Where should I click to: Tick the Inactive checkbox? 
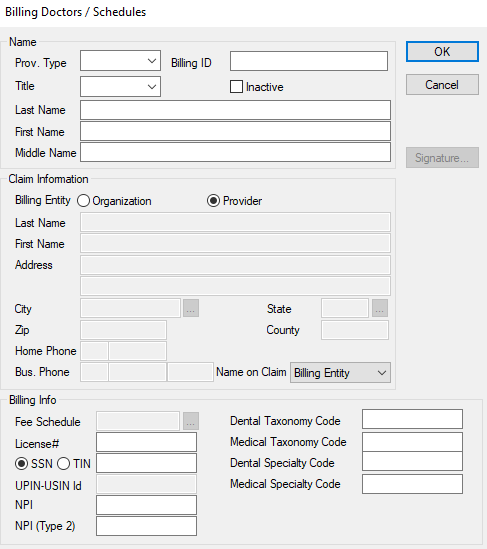click(x=236, y=86)
